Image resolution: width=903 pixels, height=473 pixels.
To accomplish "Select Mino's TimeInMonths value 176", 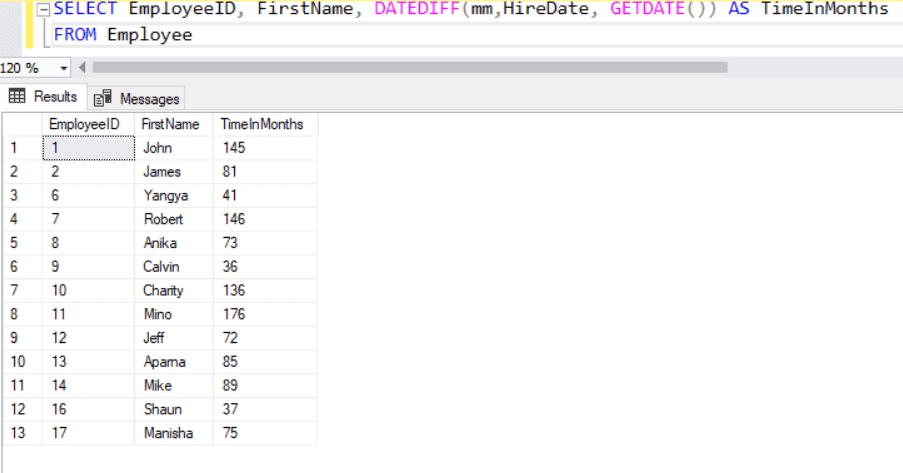I will point(234,315).
